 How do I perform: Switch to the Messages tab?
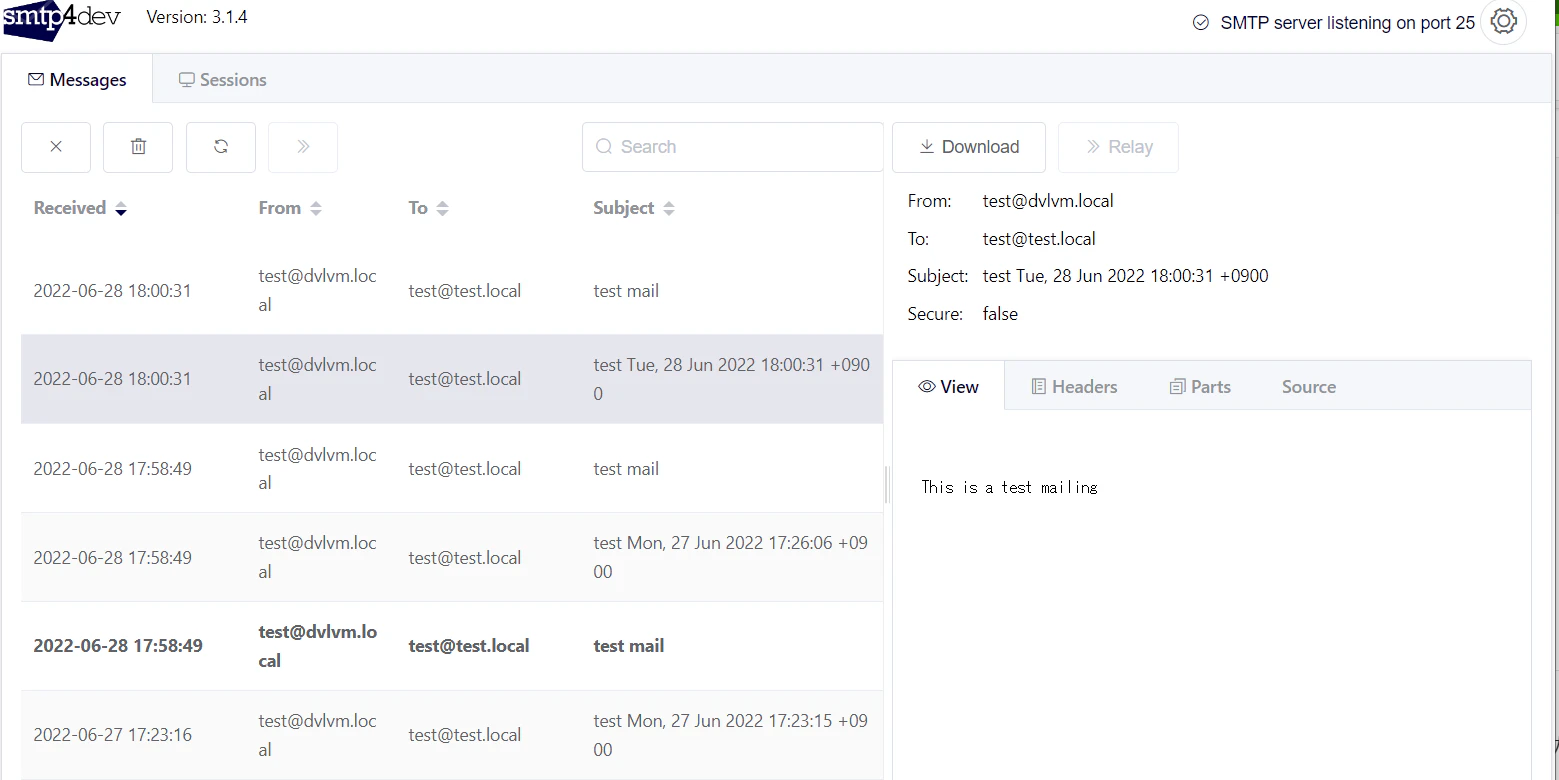coord(77,80)
